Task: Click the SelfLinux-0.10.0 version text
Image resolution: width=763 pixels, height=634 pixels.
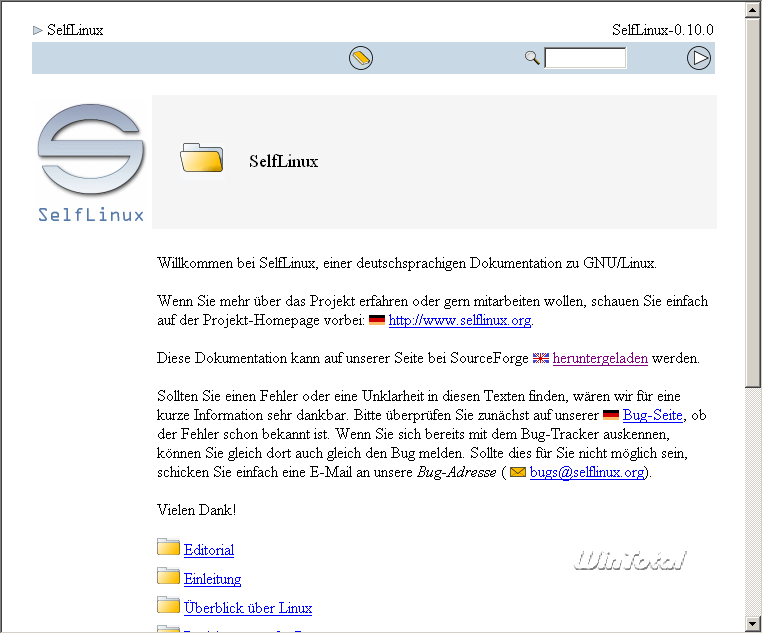Action: (x=663, y=30)
